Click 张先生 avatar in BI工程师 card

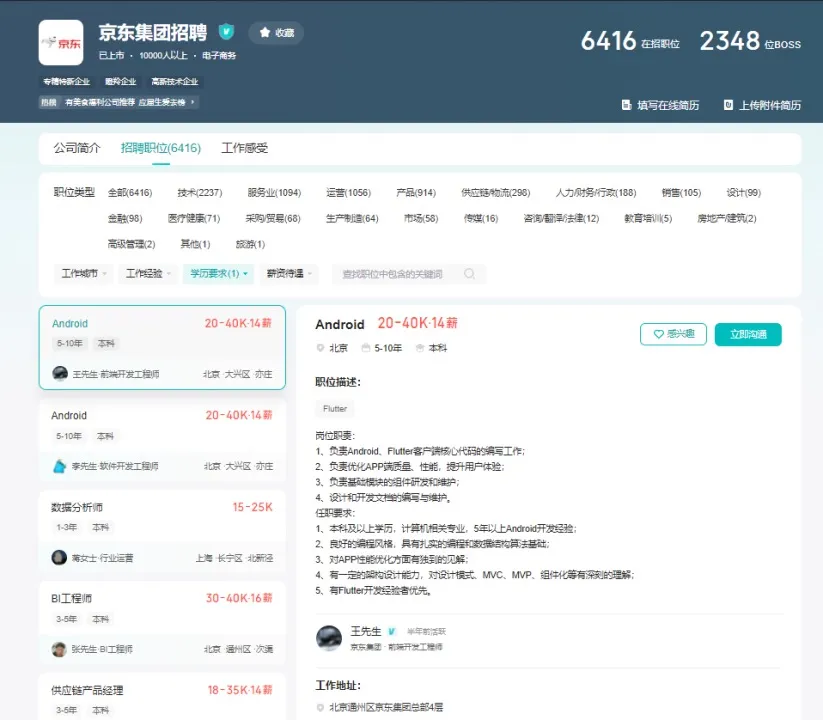[x=59, y=649]
